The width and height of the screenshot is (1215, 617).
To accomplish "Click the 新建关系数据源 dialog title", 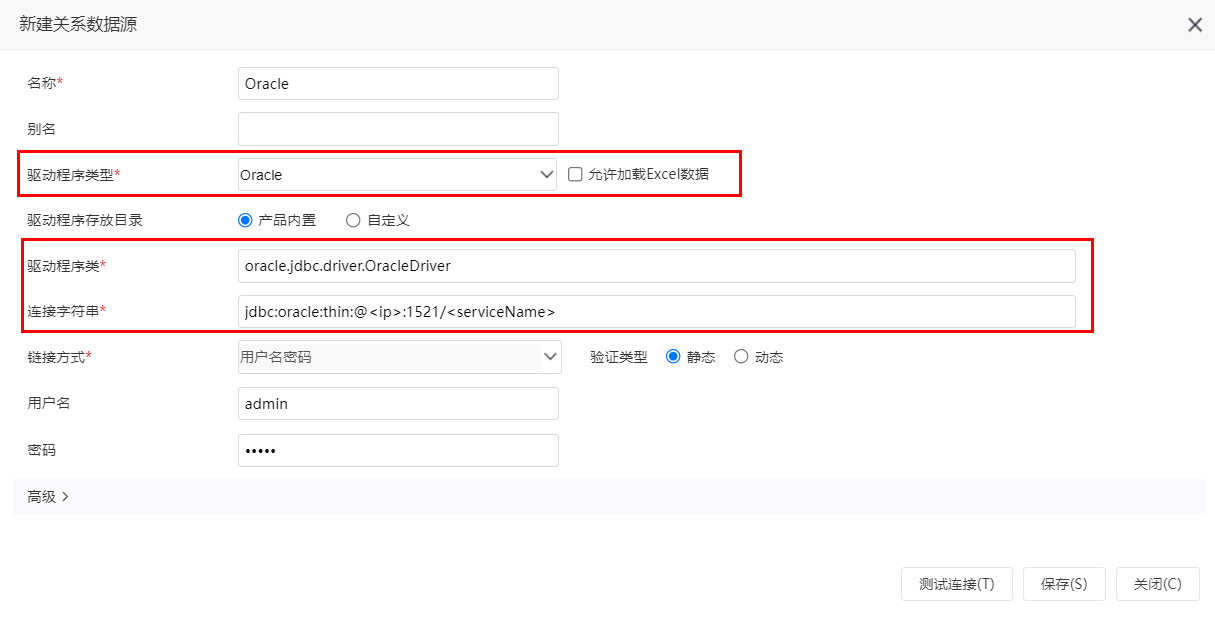I will tap(78, 25).
